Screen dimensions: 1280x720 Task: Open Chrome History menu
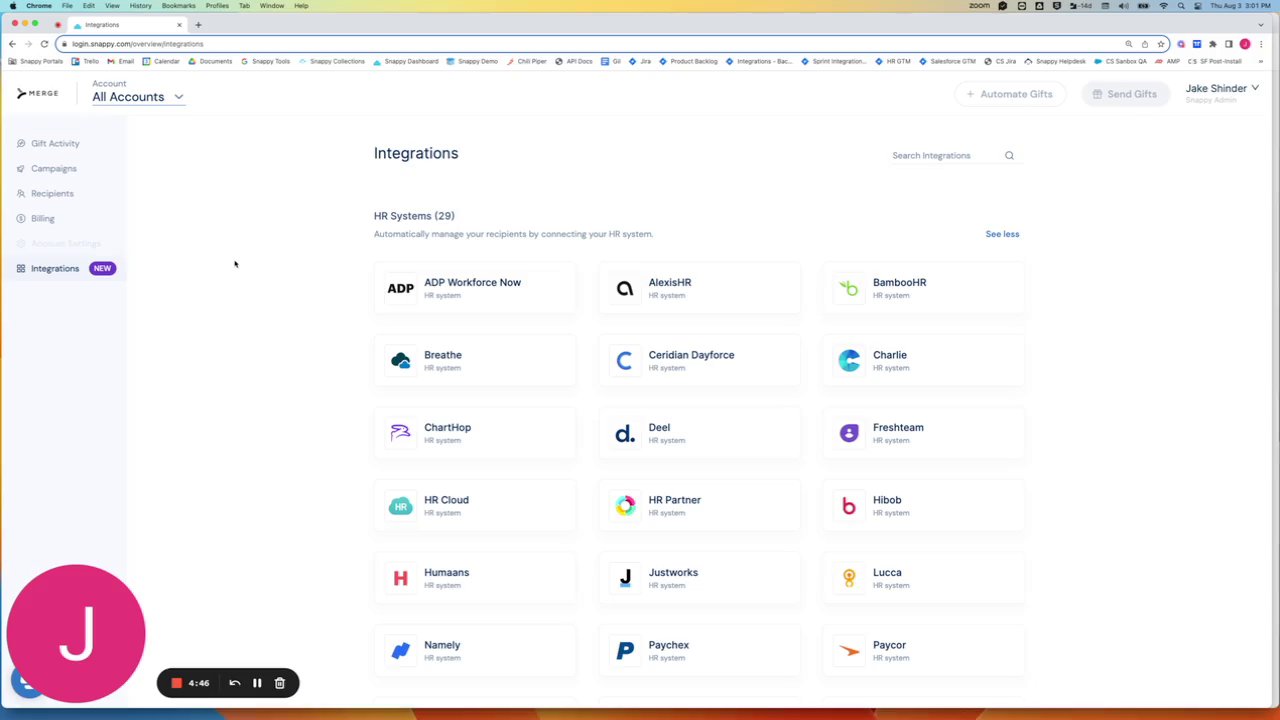140,6
